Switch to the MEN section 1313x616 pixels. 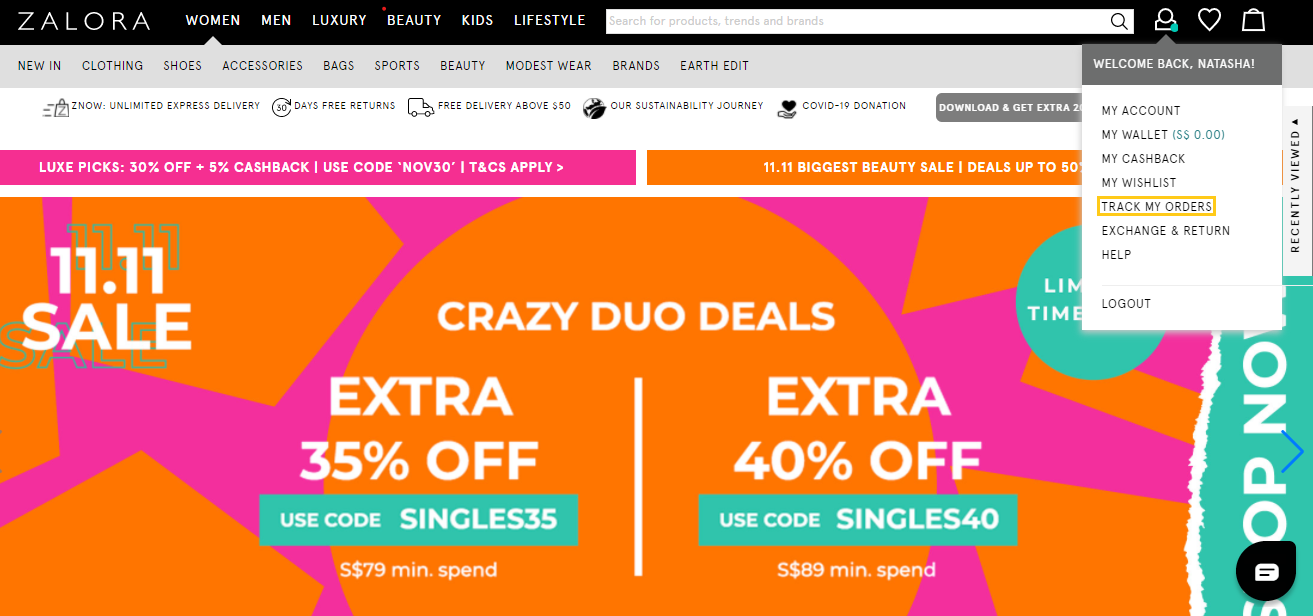276,20
